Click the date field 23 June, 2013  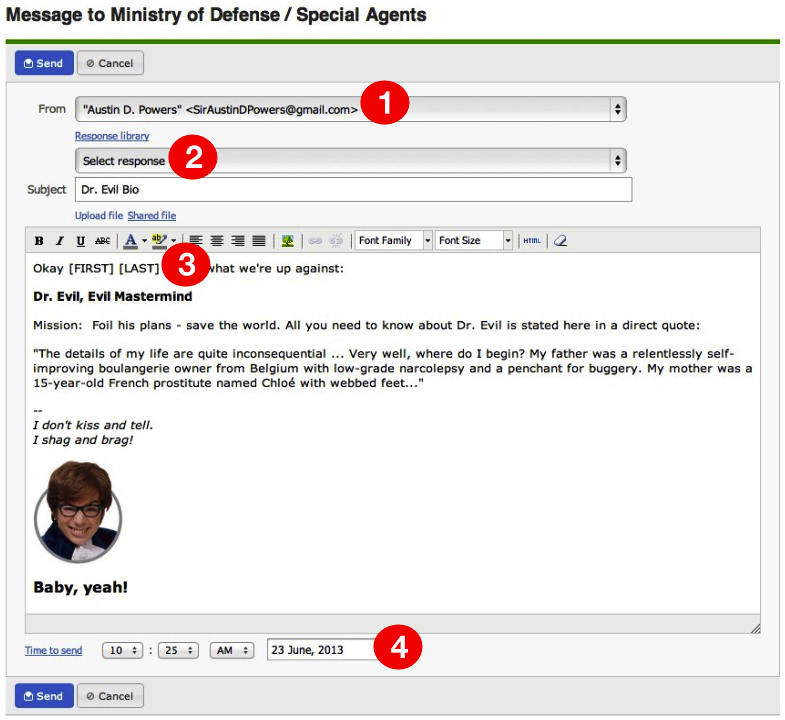coord(323,650)
